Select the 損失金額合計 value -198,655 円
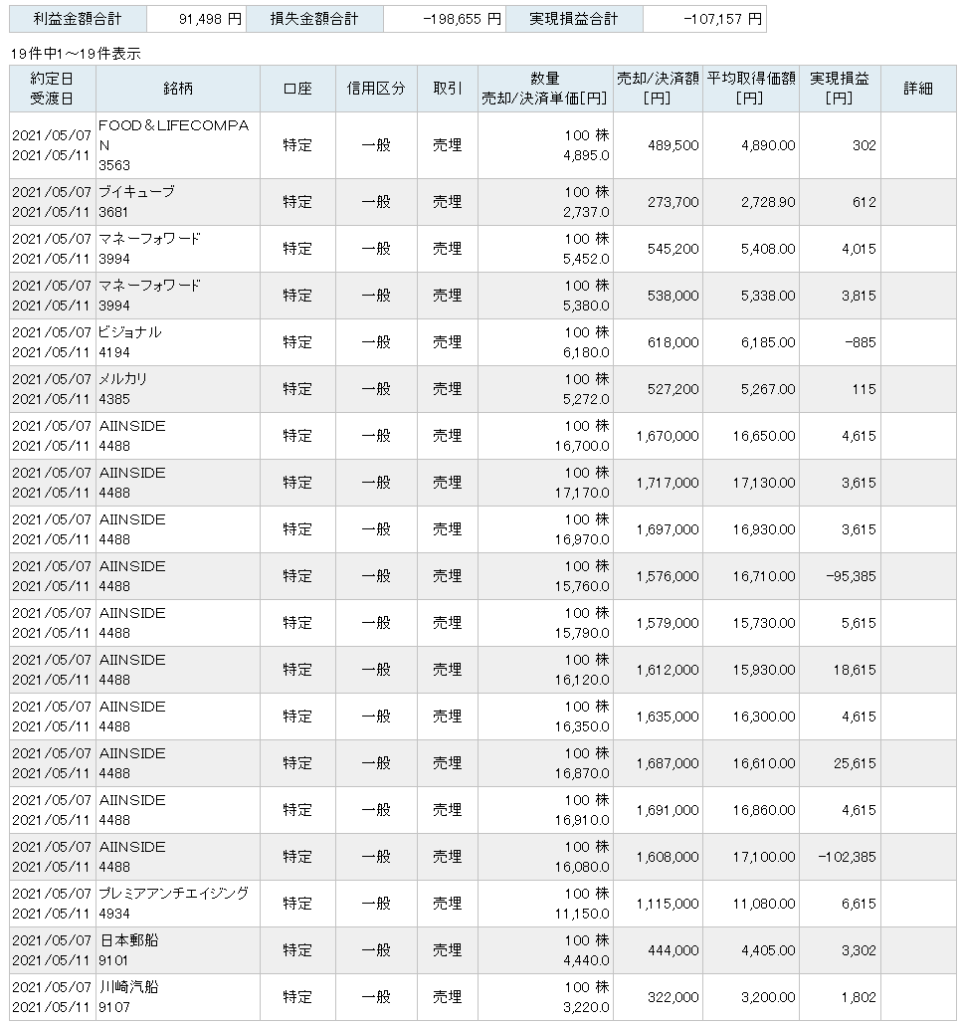 coord(462,20)
